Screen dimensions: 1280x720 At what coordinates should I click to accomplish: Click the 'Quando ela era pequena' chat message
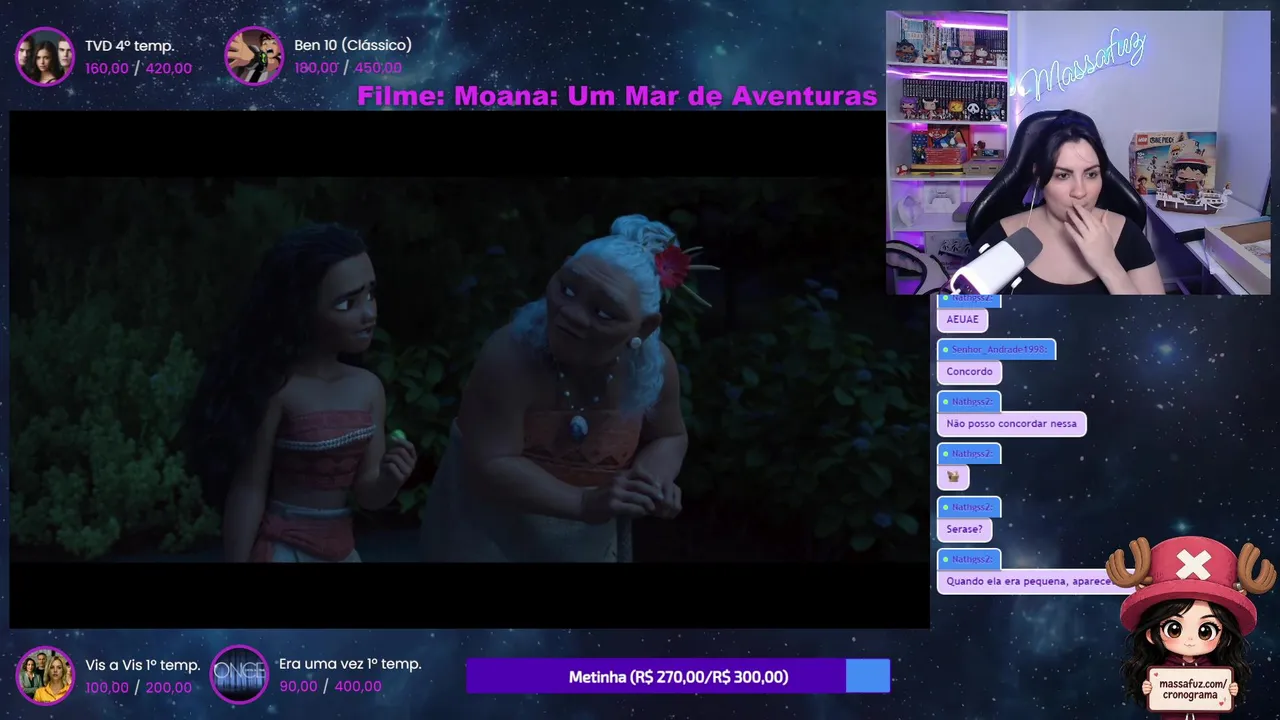coord(1028,581)
